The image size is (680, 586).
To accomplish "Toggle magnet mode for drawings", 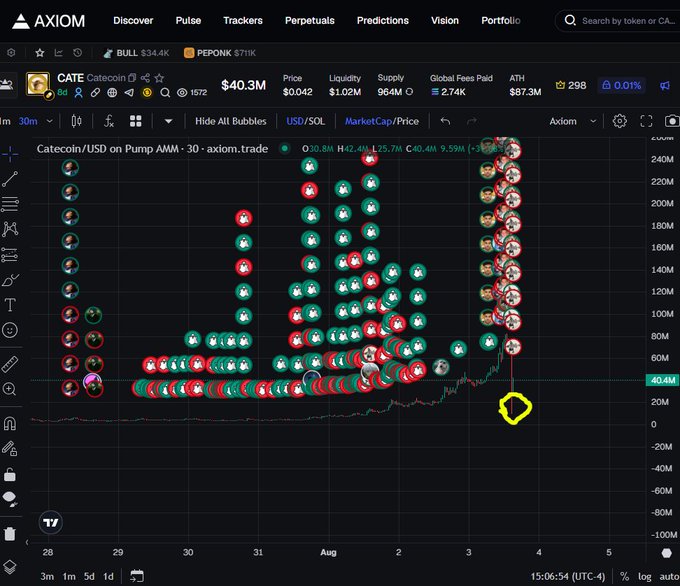I will (10, 423).
